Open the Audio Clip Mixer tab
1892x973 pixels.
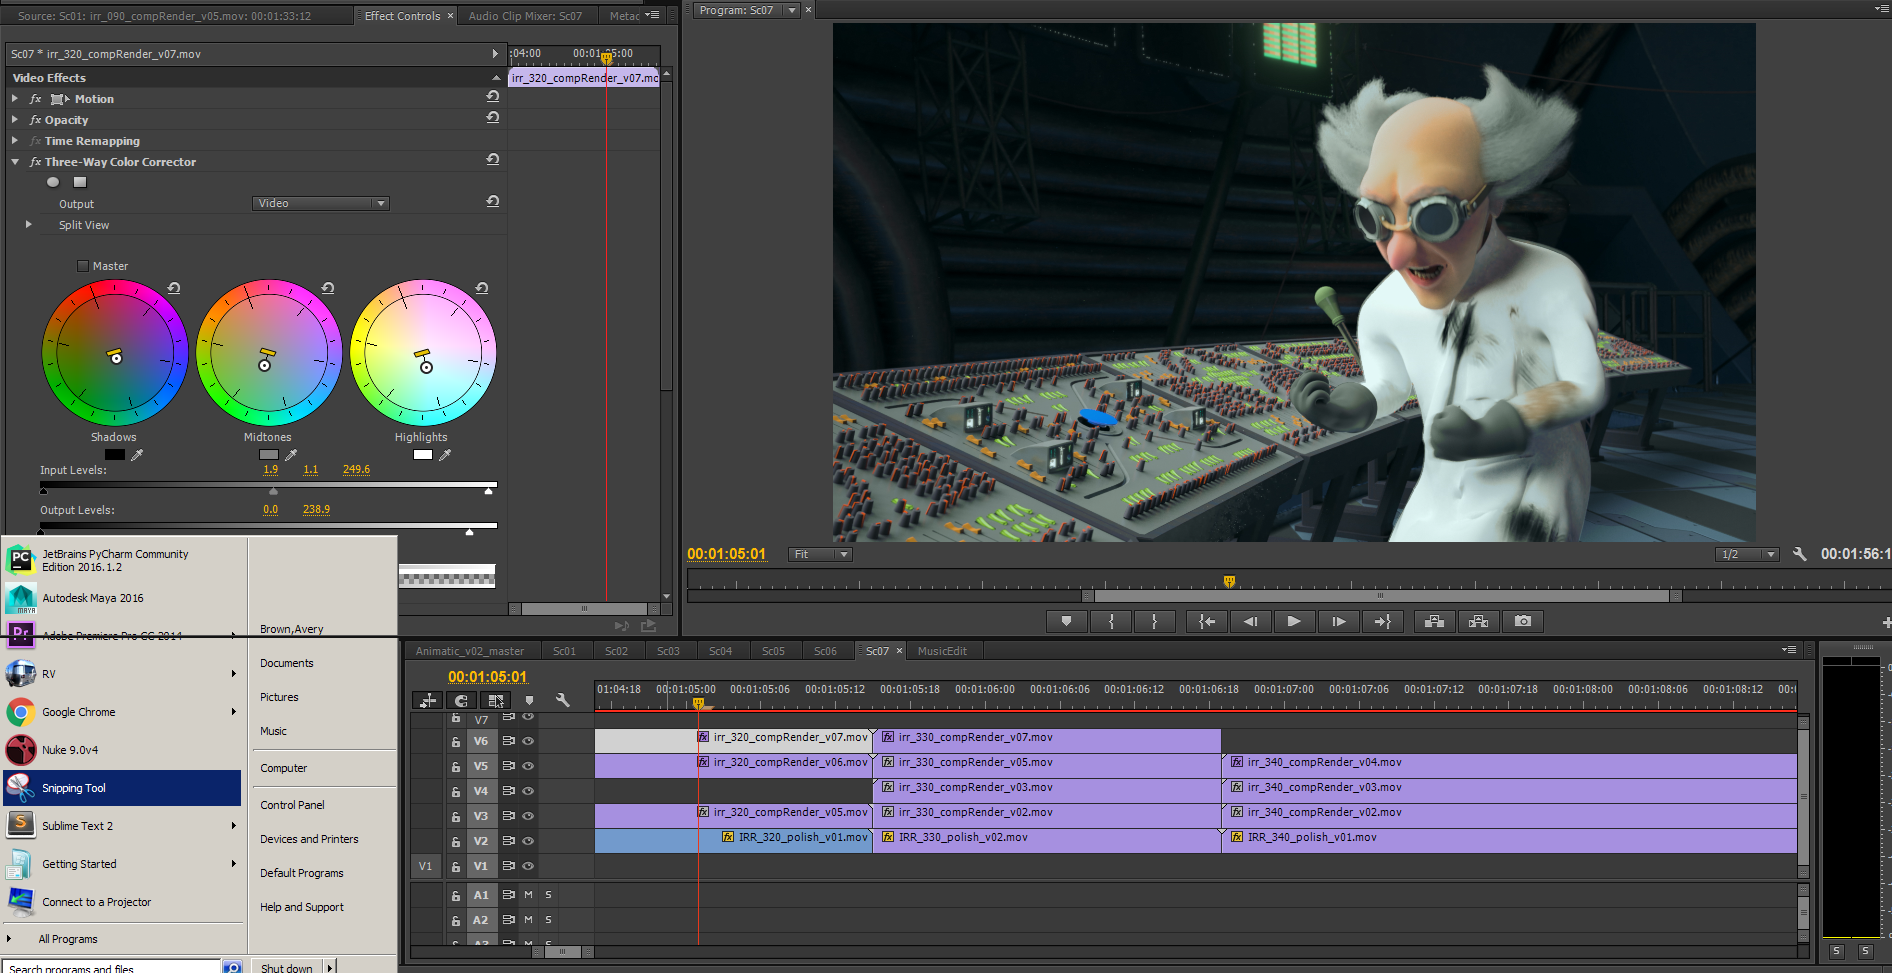click(525, 16)
